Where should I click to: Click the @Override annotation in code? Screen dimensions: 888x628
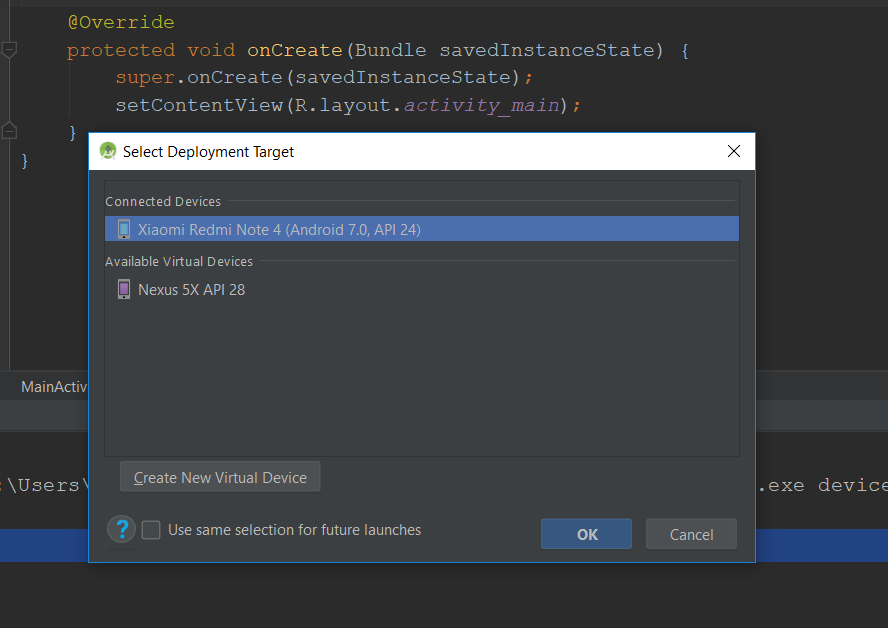(x=121, y=22)
